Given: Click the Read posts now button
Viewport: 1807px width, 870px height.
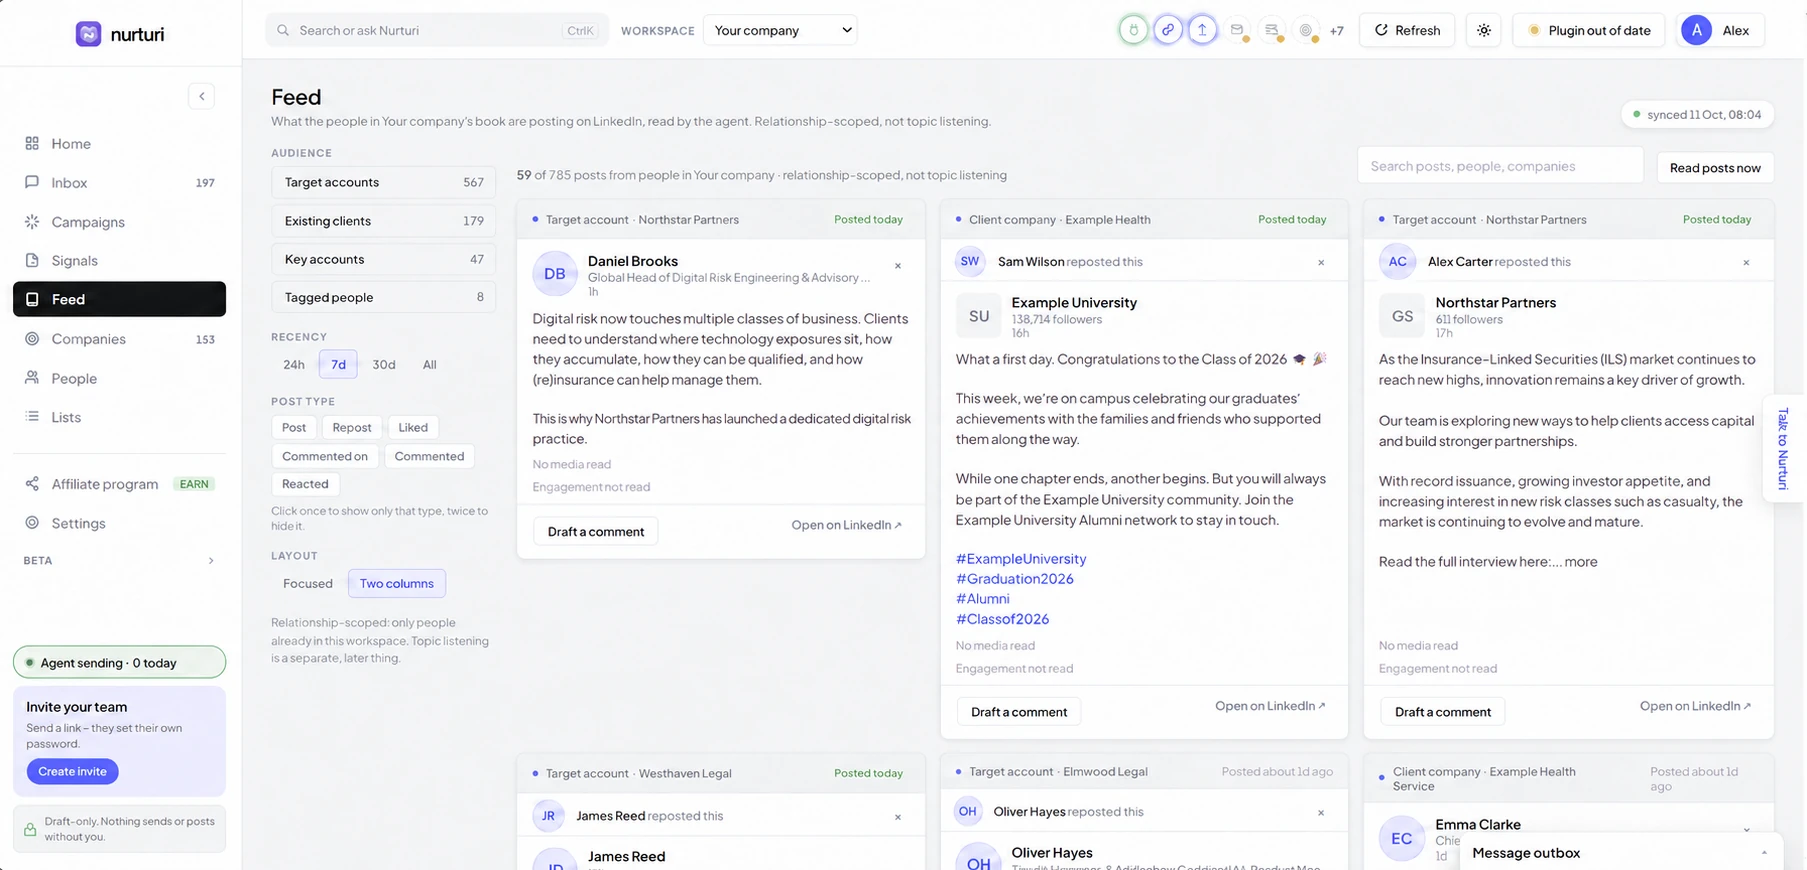Looking at the screenshot, I should pyautogui.click(x=1715, y=168).
